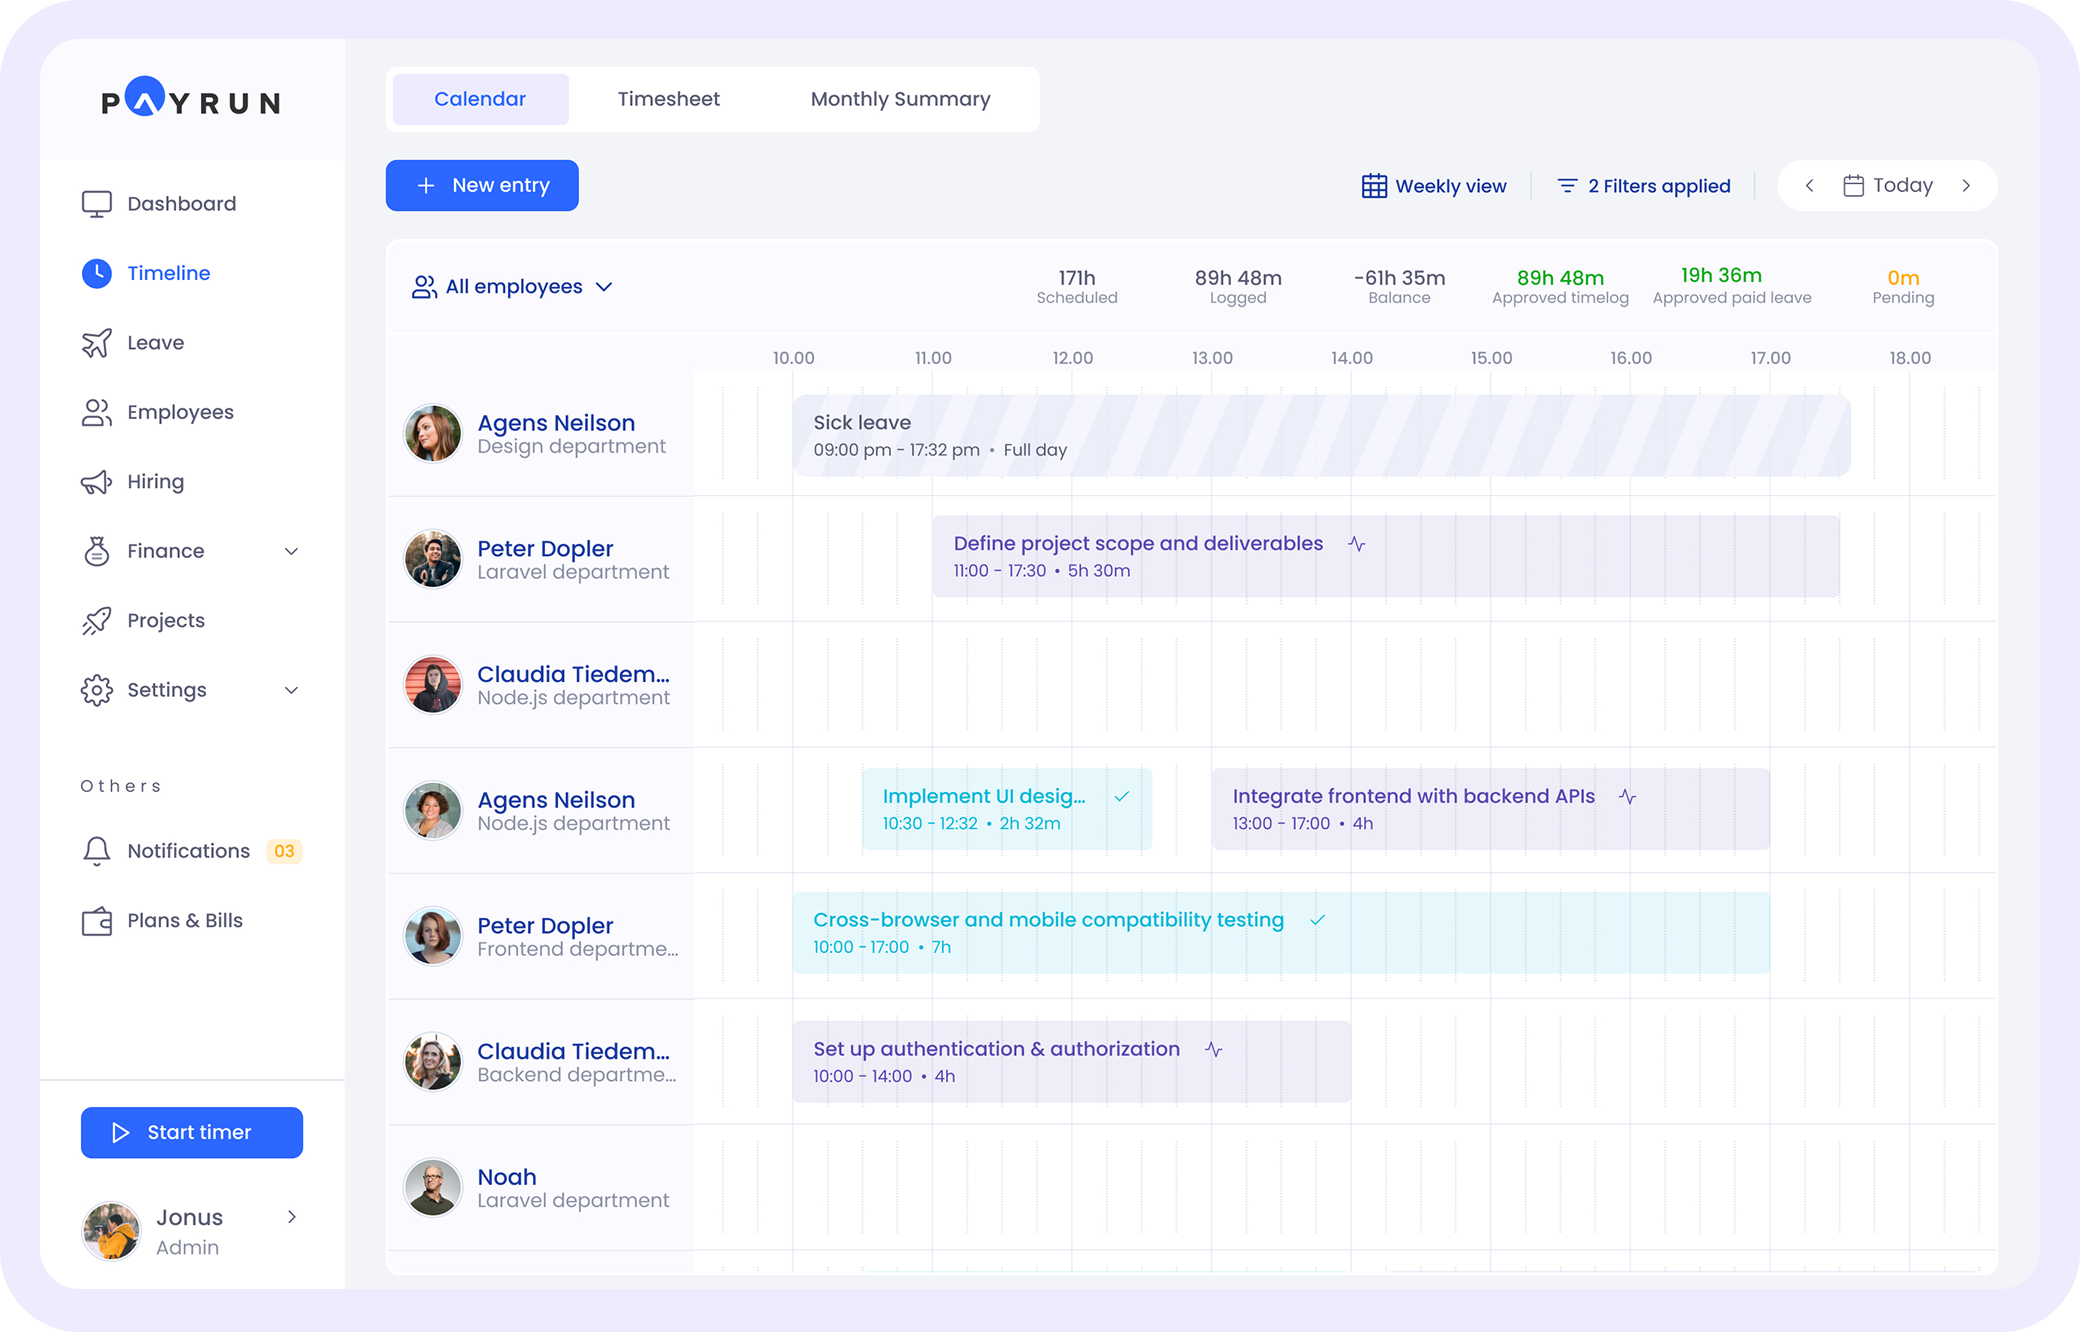
Task: Open the Dashboard monitor icon
Action: pos(96,204)
